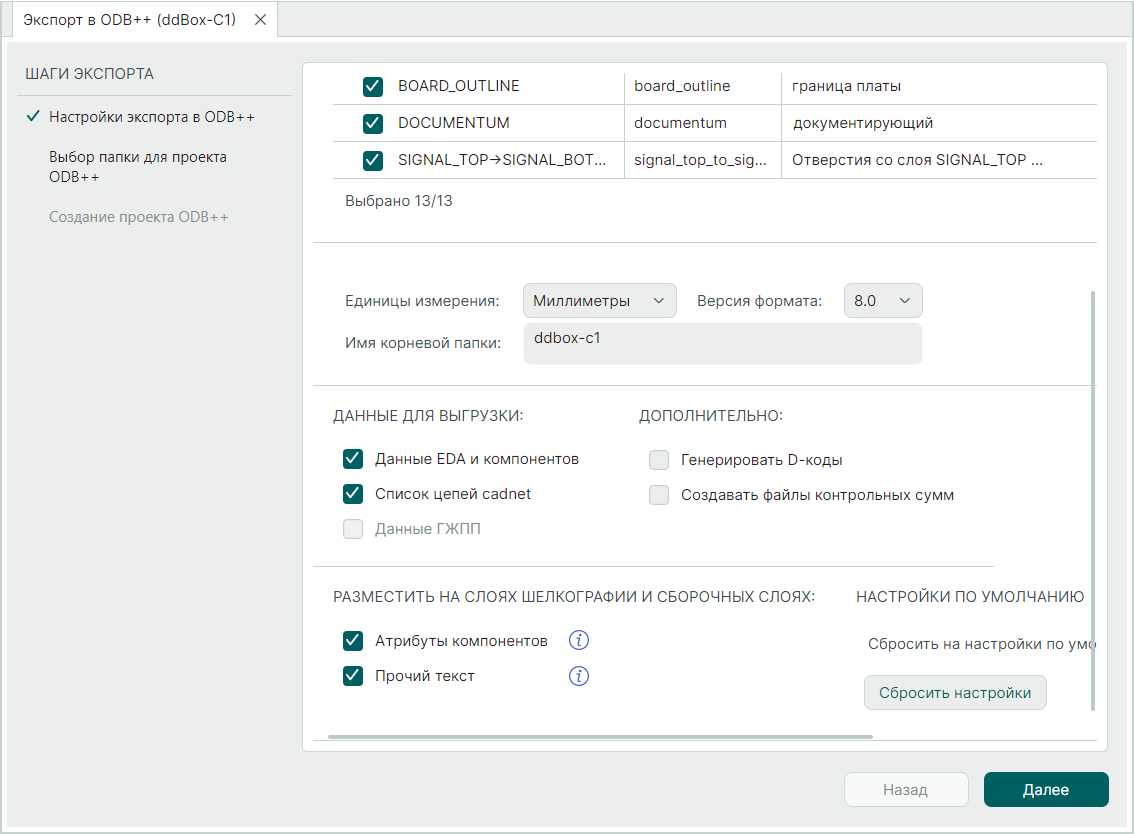The height and width of the screenshot is (834, 1134).
Task: Open the Единицы измерения dropdown
Action: point(599,301)
